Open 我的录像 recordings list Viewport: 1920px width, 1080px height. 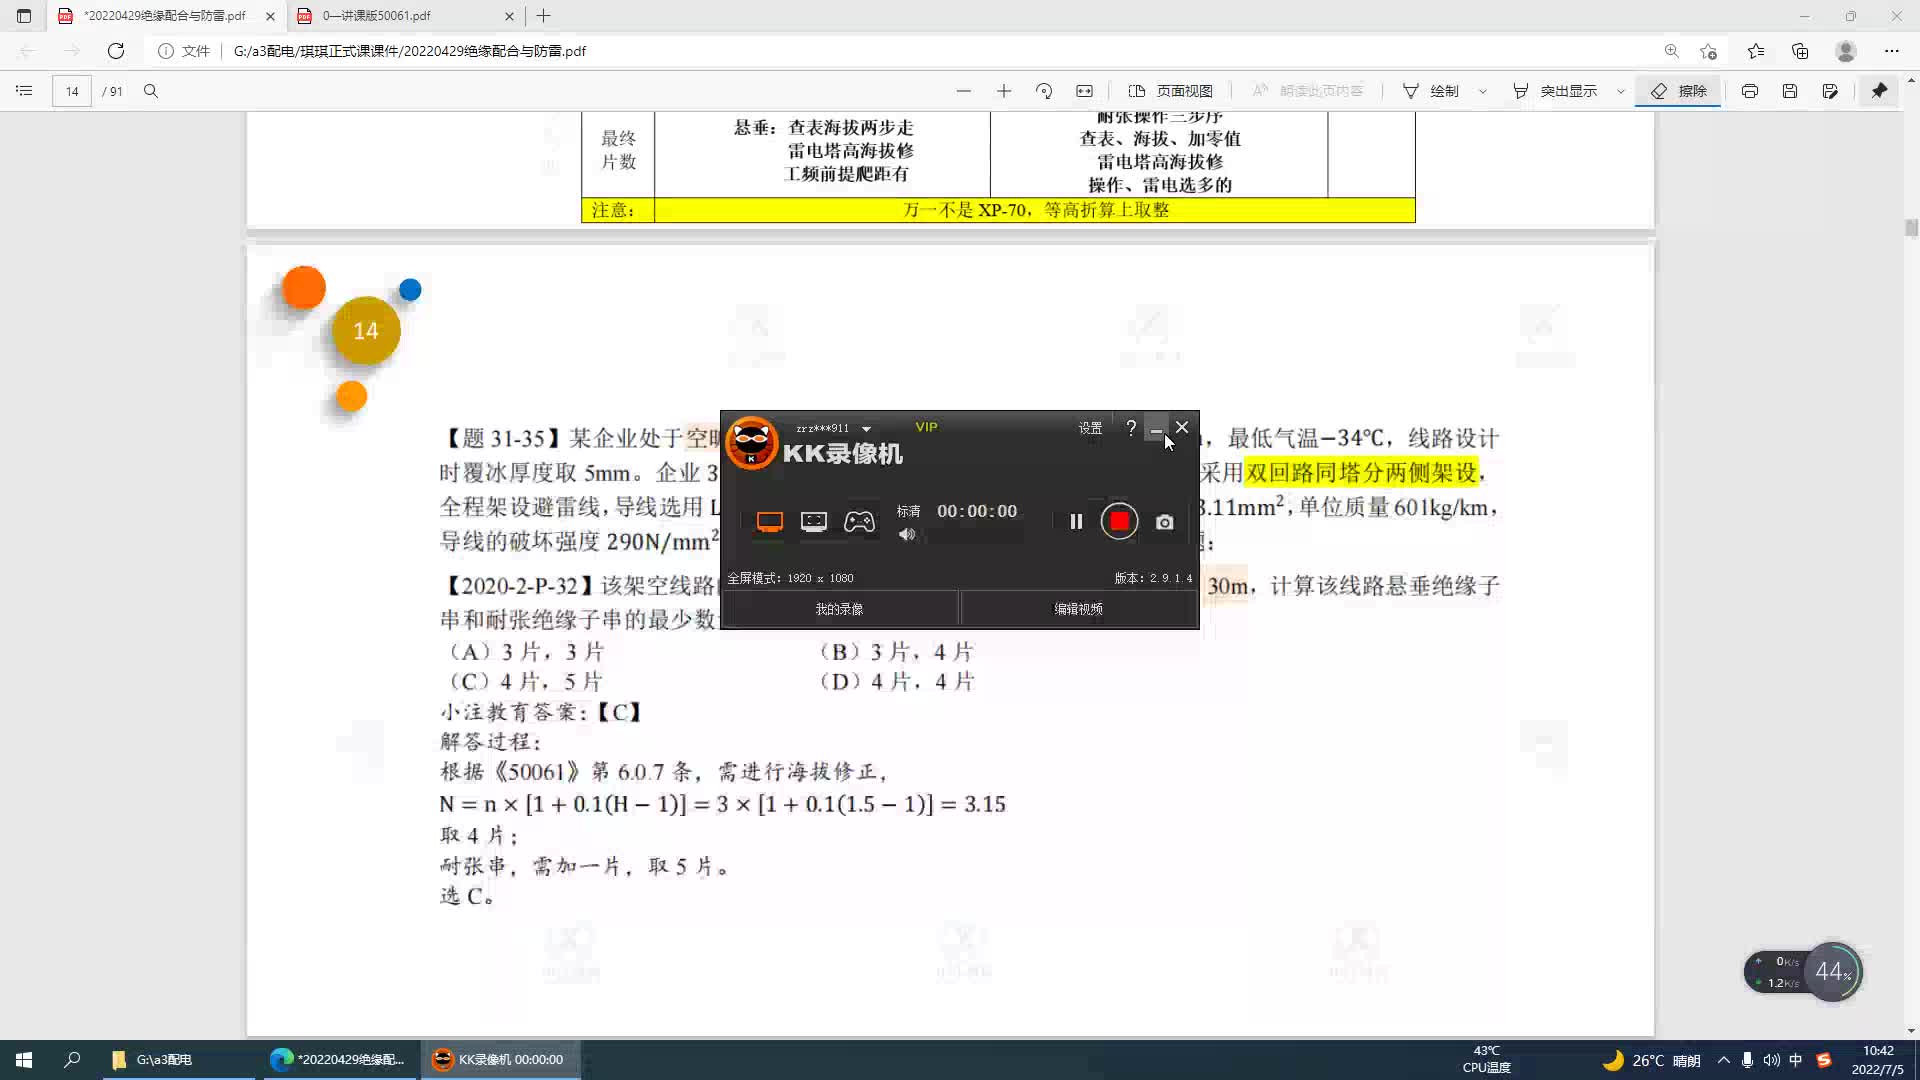point(839,609)
